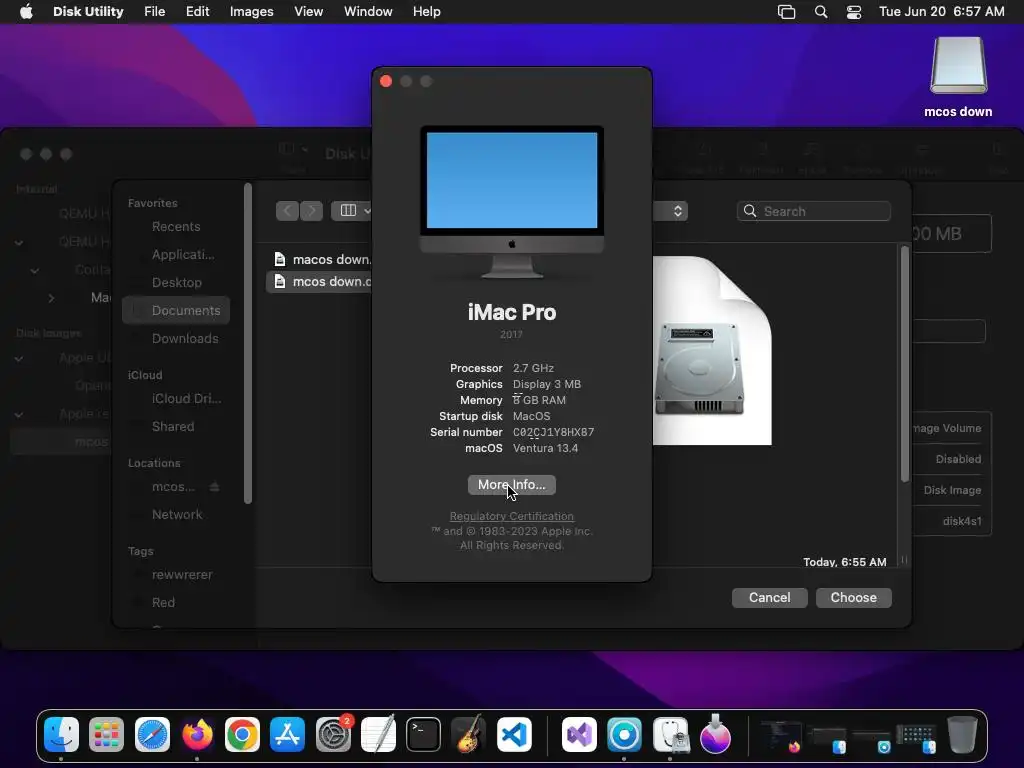The image size is (1024, 768).
Task: Collapse the Container row in Disk Utility
Action: pos(35,270)
